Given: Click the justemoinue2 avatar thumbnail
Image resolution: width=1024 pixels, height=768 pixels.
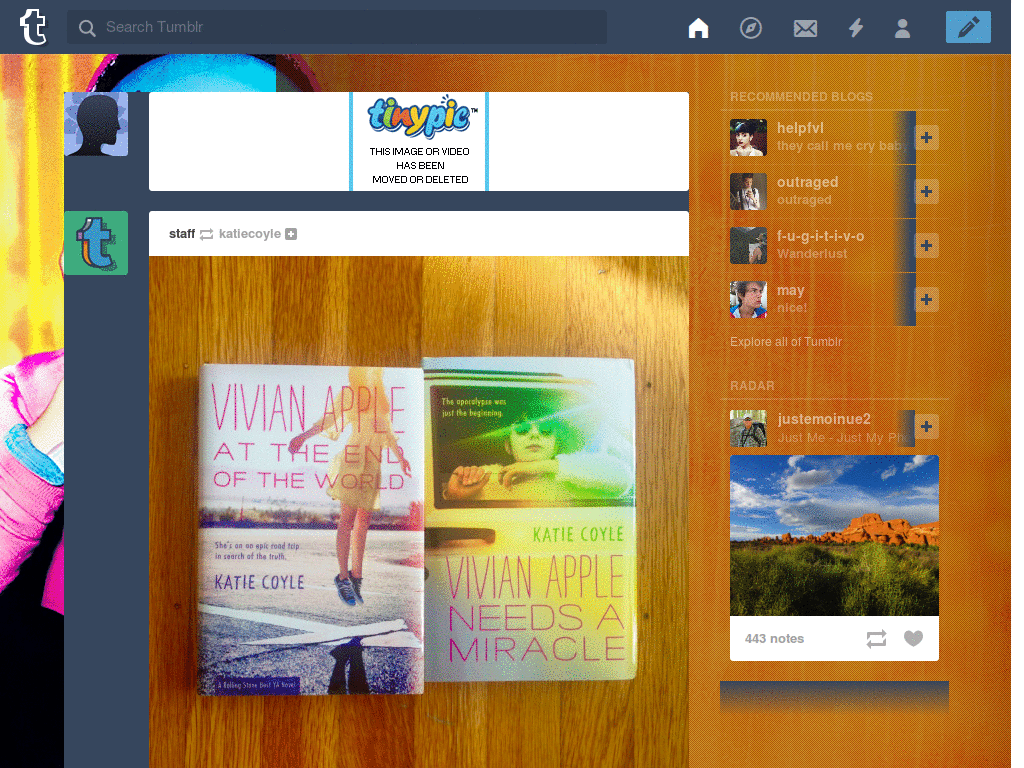Looking at the screenshot, I should (748, 428).
